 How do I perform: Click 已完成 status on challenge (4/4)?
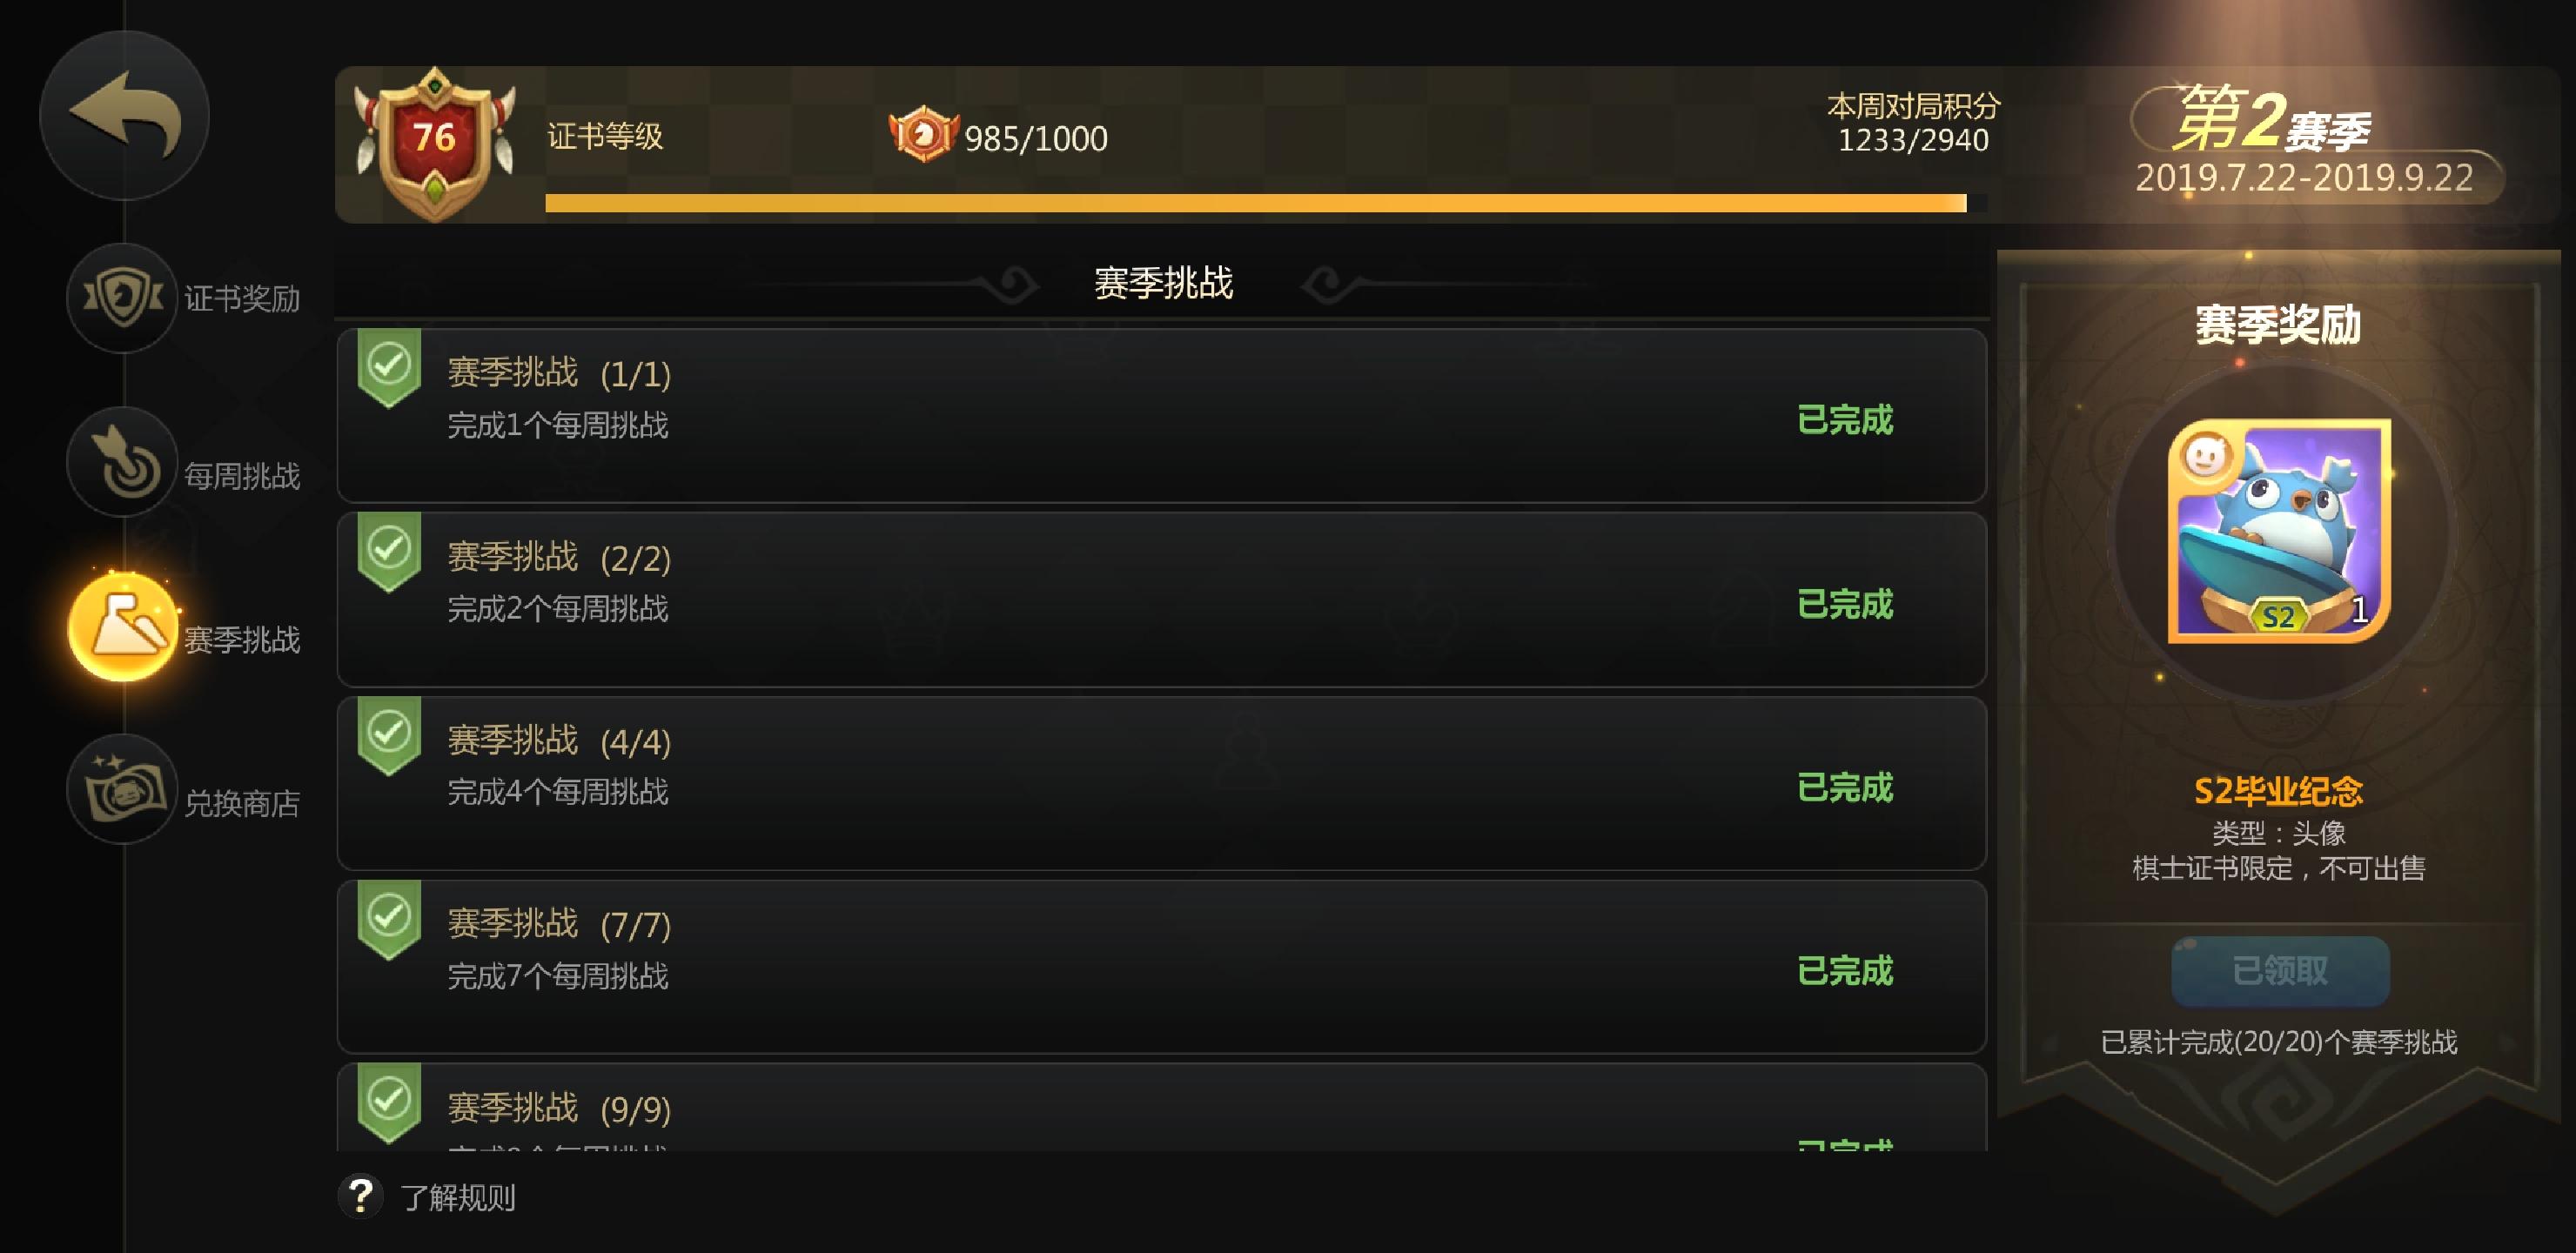click(1845, 787)
